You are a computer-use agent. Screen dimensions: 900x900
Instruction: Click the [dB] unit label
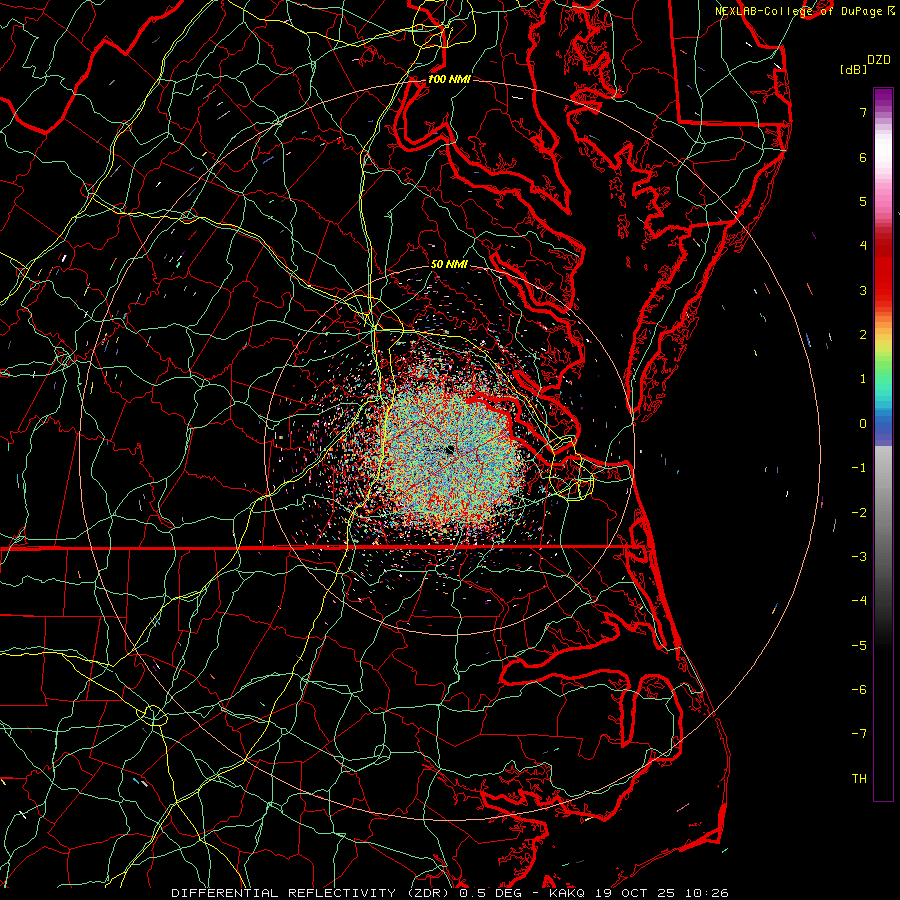point(853,69)
